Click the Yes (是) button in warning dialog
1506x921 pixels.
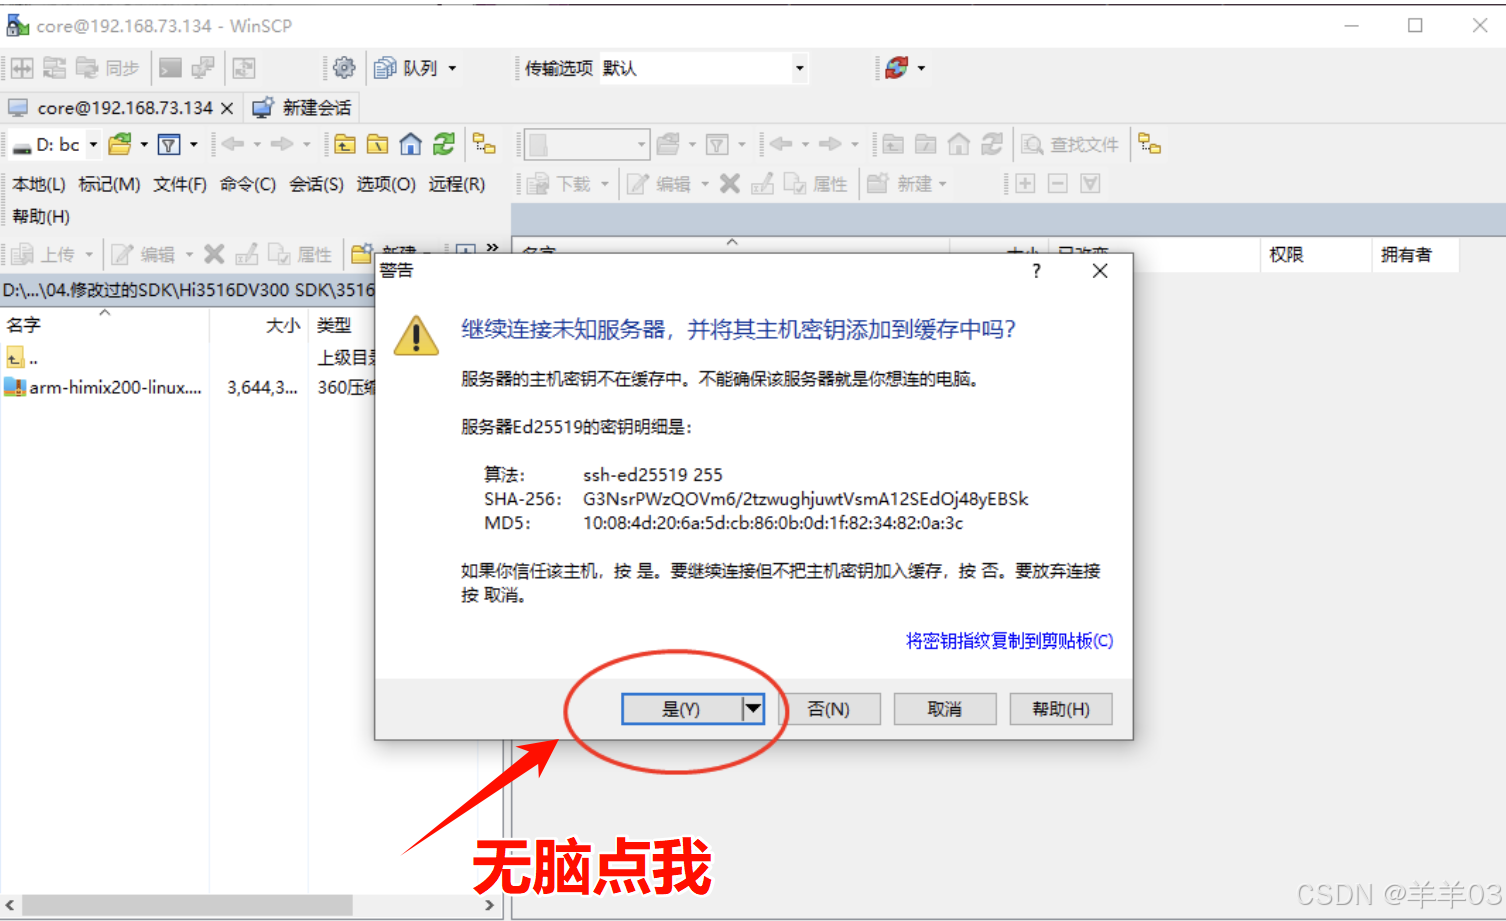point(681,709)
